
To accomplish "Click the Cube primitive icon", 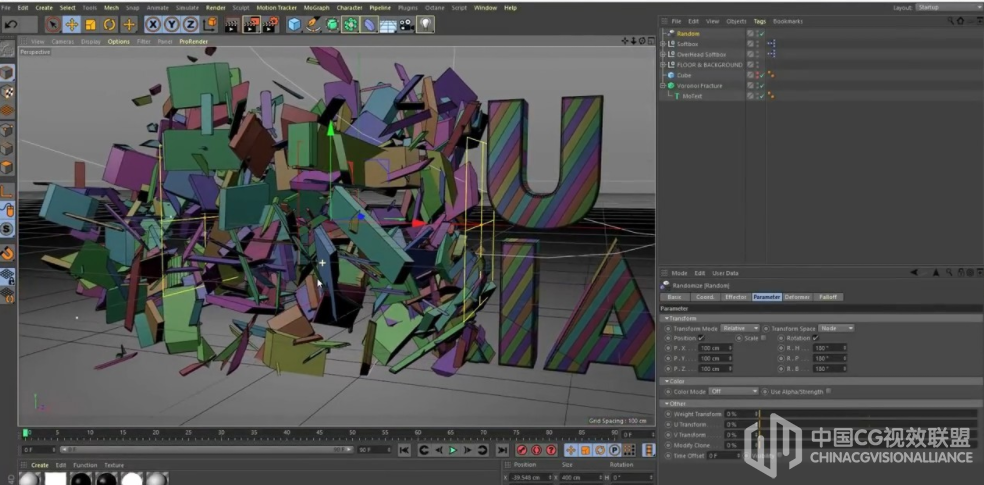I will tap(294, 24).
